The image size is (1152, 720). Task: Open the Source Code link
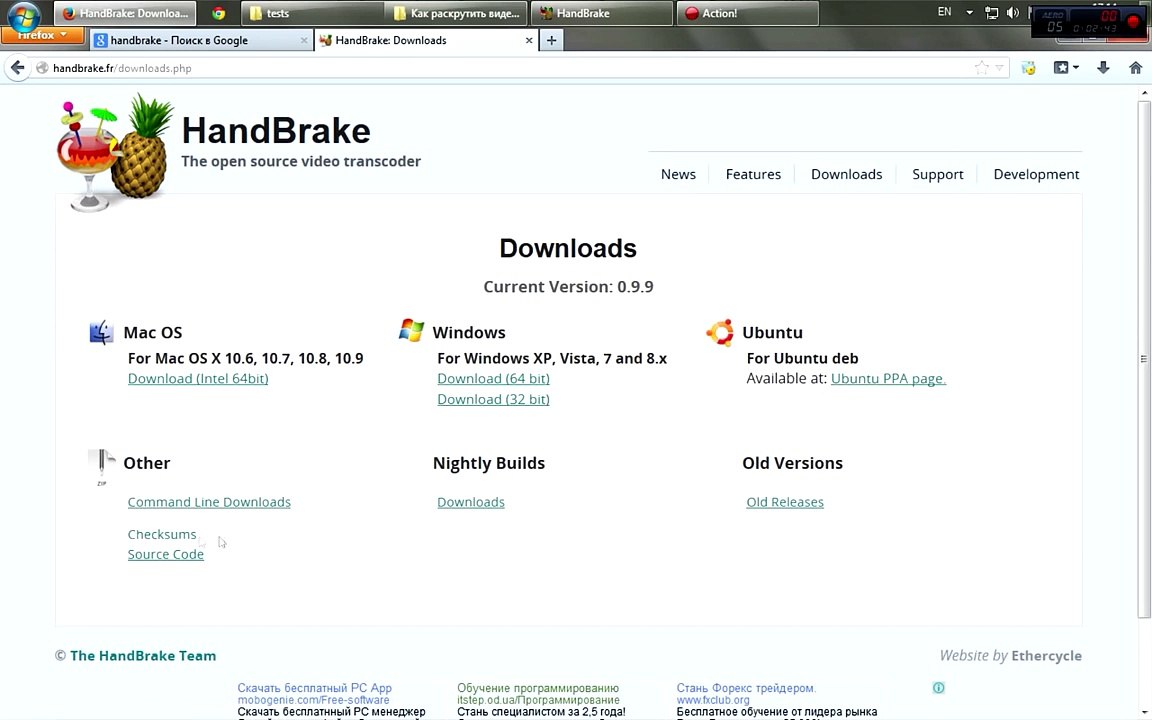pyautogui.click(x=165, y=554)
